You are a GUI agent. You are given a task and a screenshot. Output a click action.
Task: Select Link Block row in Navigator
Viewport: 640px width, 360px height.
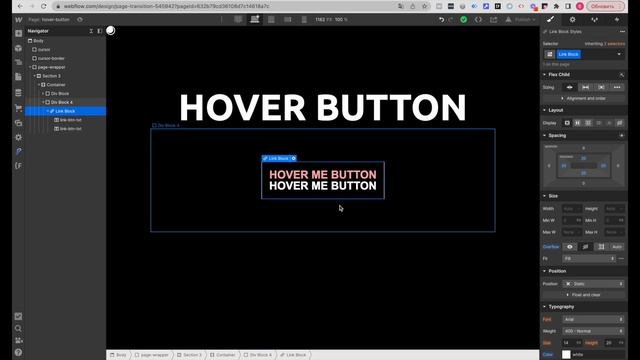(x=65, y=111)
